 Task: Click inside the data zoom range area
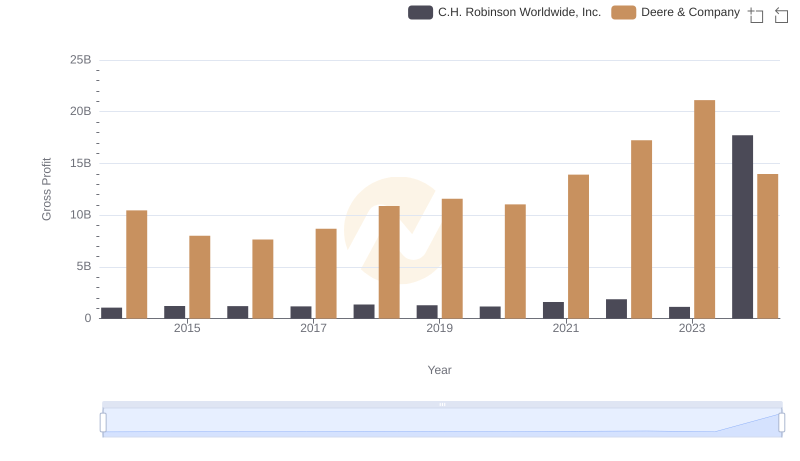442,422
